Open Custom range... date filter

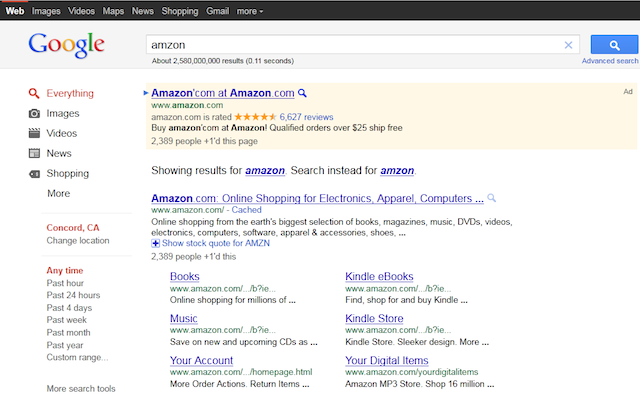tap(77, 357)
